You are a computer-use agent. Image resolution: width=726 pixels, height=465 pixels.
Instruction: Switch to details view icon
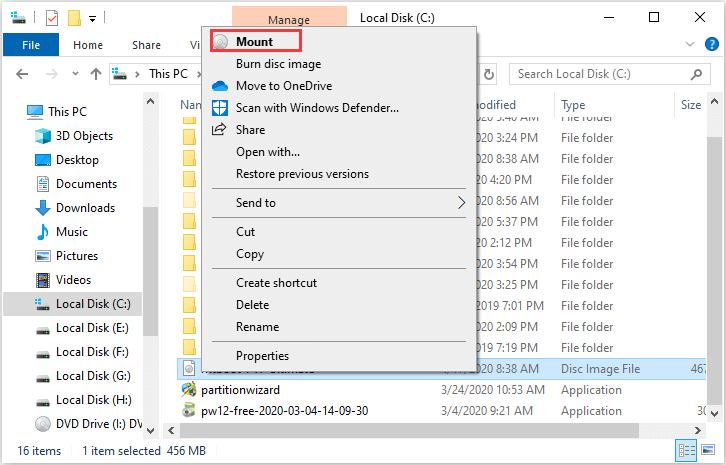pyautogui.click(x=686, y=451)
